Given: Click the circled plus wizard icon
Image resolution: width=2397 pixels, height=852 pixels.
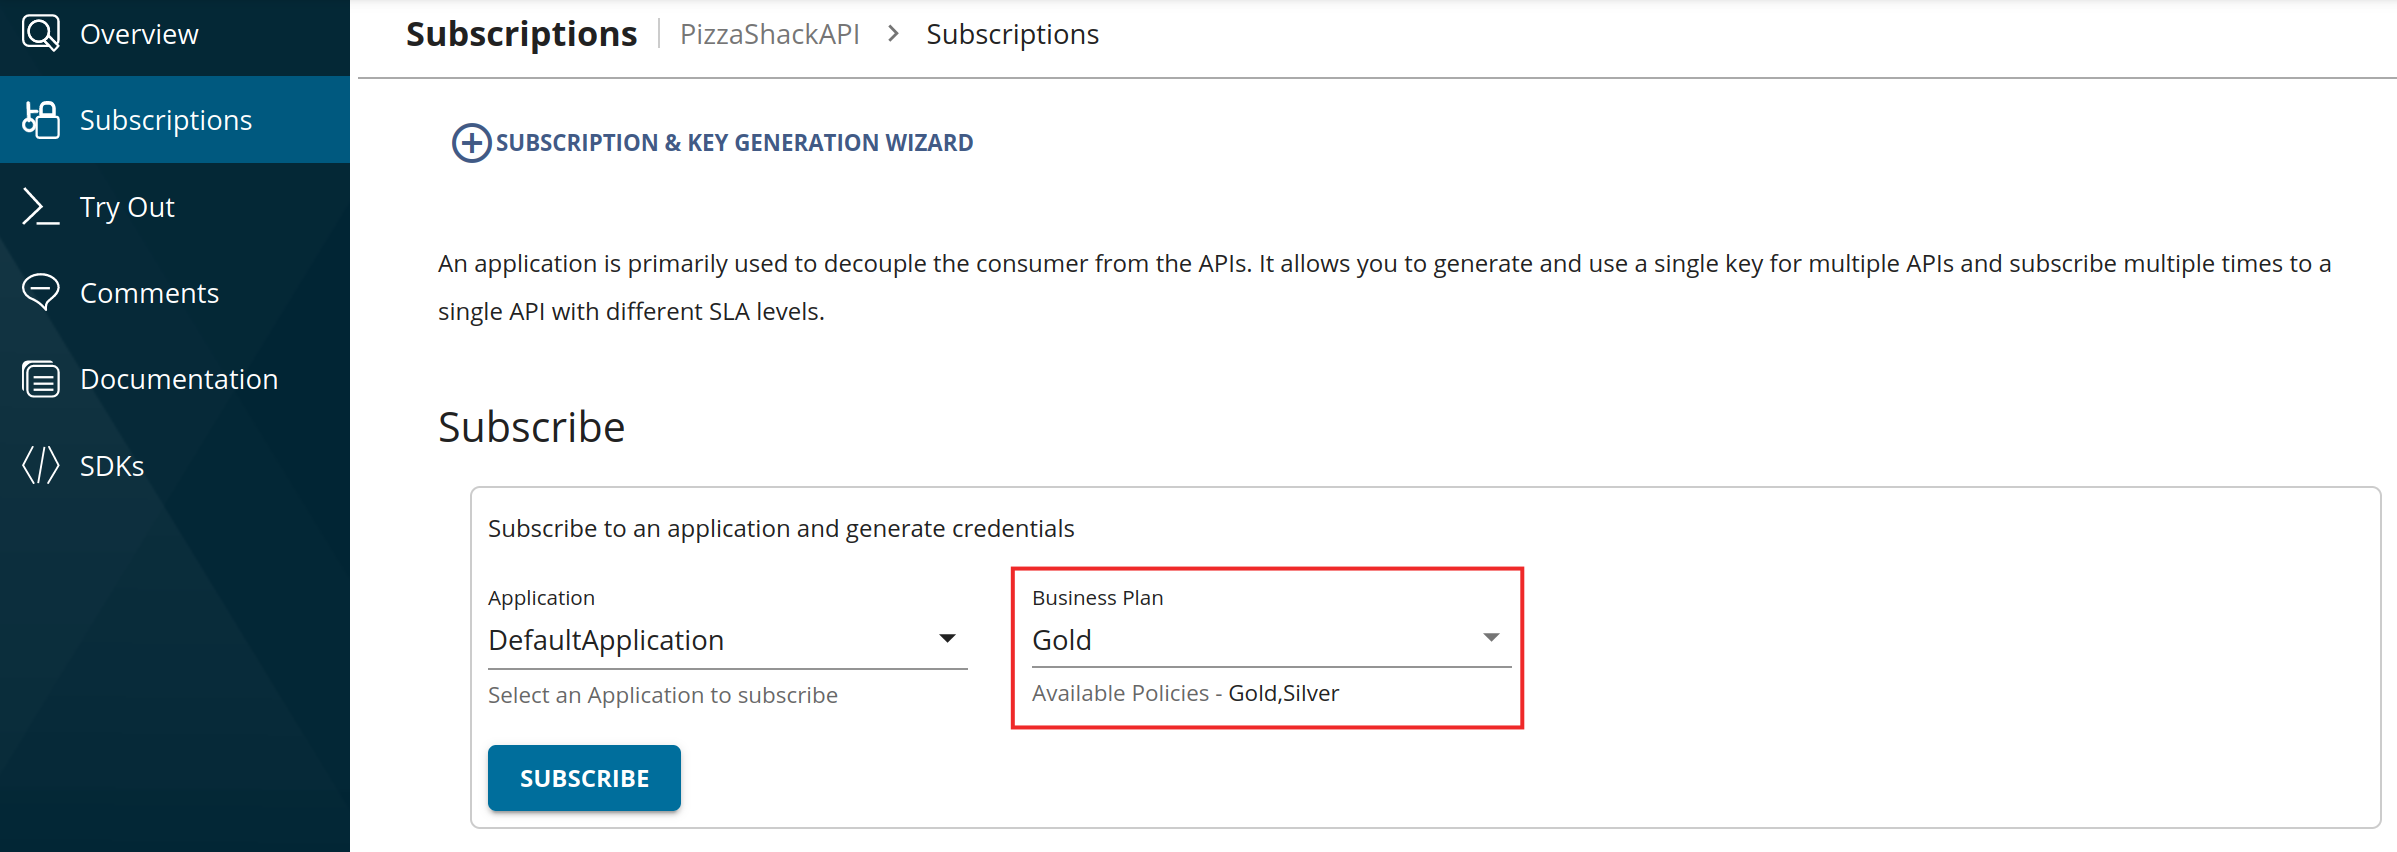Looking at the screenshot, I should point(471,143).
